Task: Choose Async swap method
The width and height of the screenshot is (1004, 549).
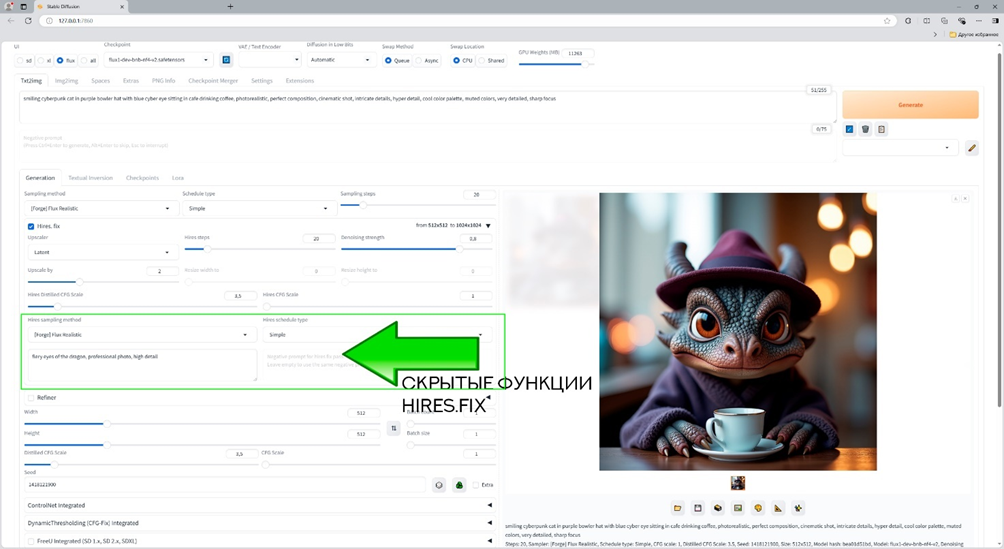Action: coord(427,60)
